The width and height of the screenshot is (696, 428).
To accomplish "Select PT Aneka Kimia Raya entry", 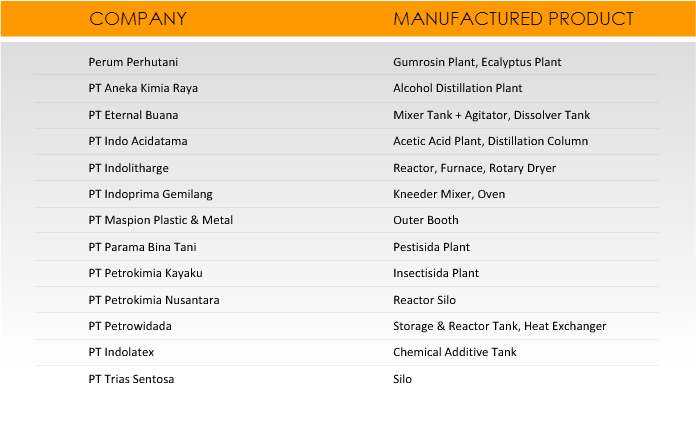I will click(x=143, y=88).
